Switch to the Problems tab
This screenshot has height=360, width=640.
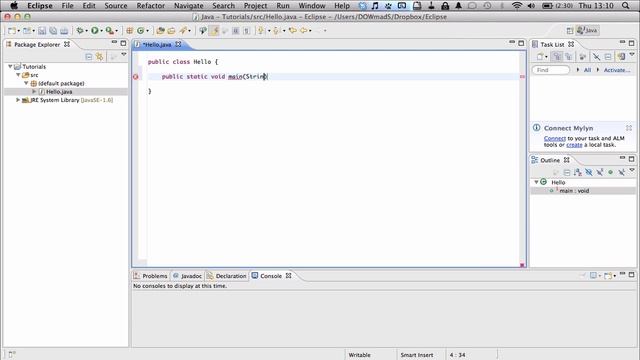151,276
